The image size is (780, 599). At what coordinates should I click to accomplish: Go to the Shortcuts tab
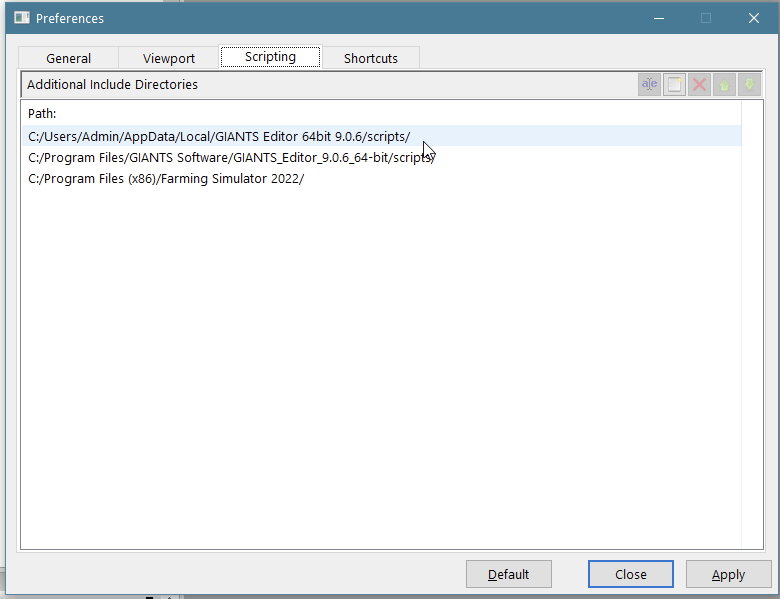pyautogui.click(x=370, y=58)
